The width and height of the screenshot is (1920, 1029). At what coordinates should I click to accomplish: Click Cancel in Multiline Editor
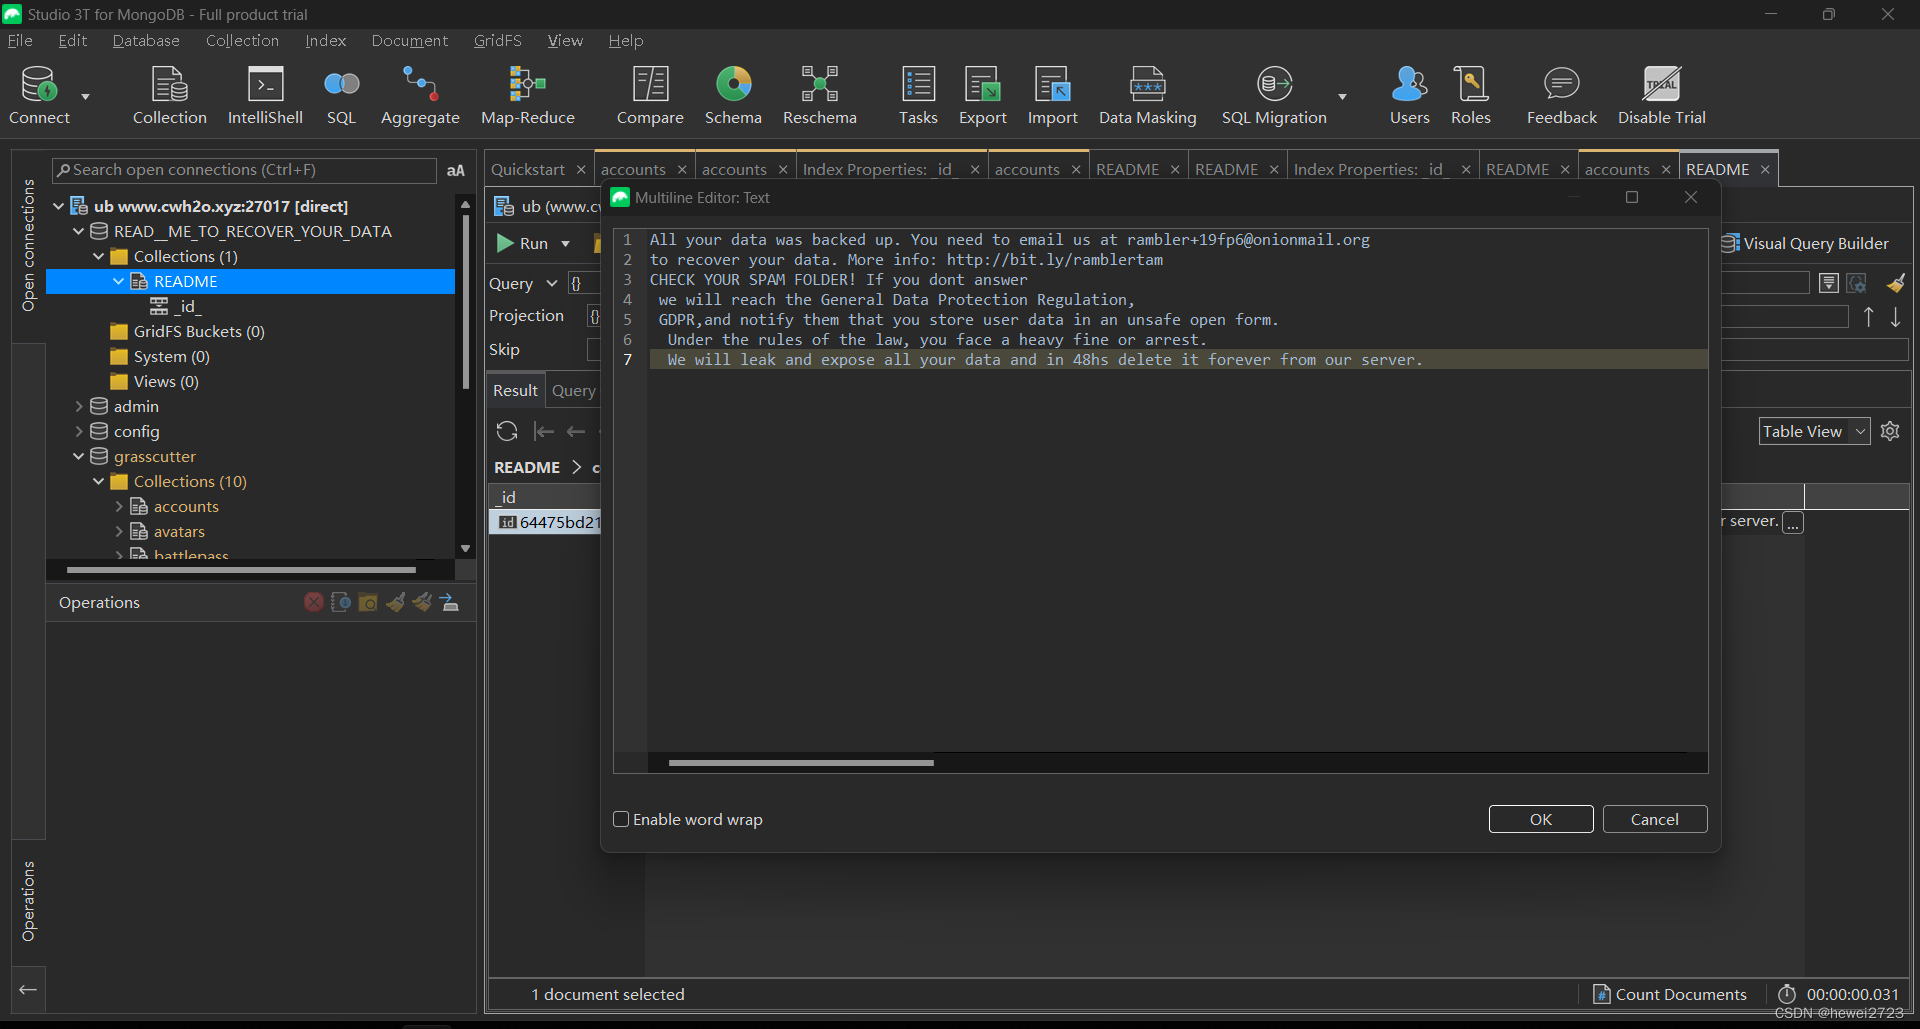(1654, 819)
